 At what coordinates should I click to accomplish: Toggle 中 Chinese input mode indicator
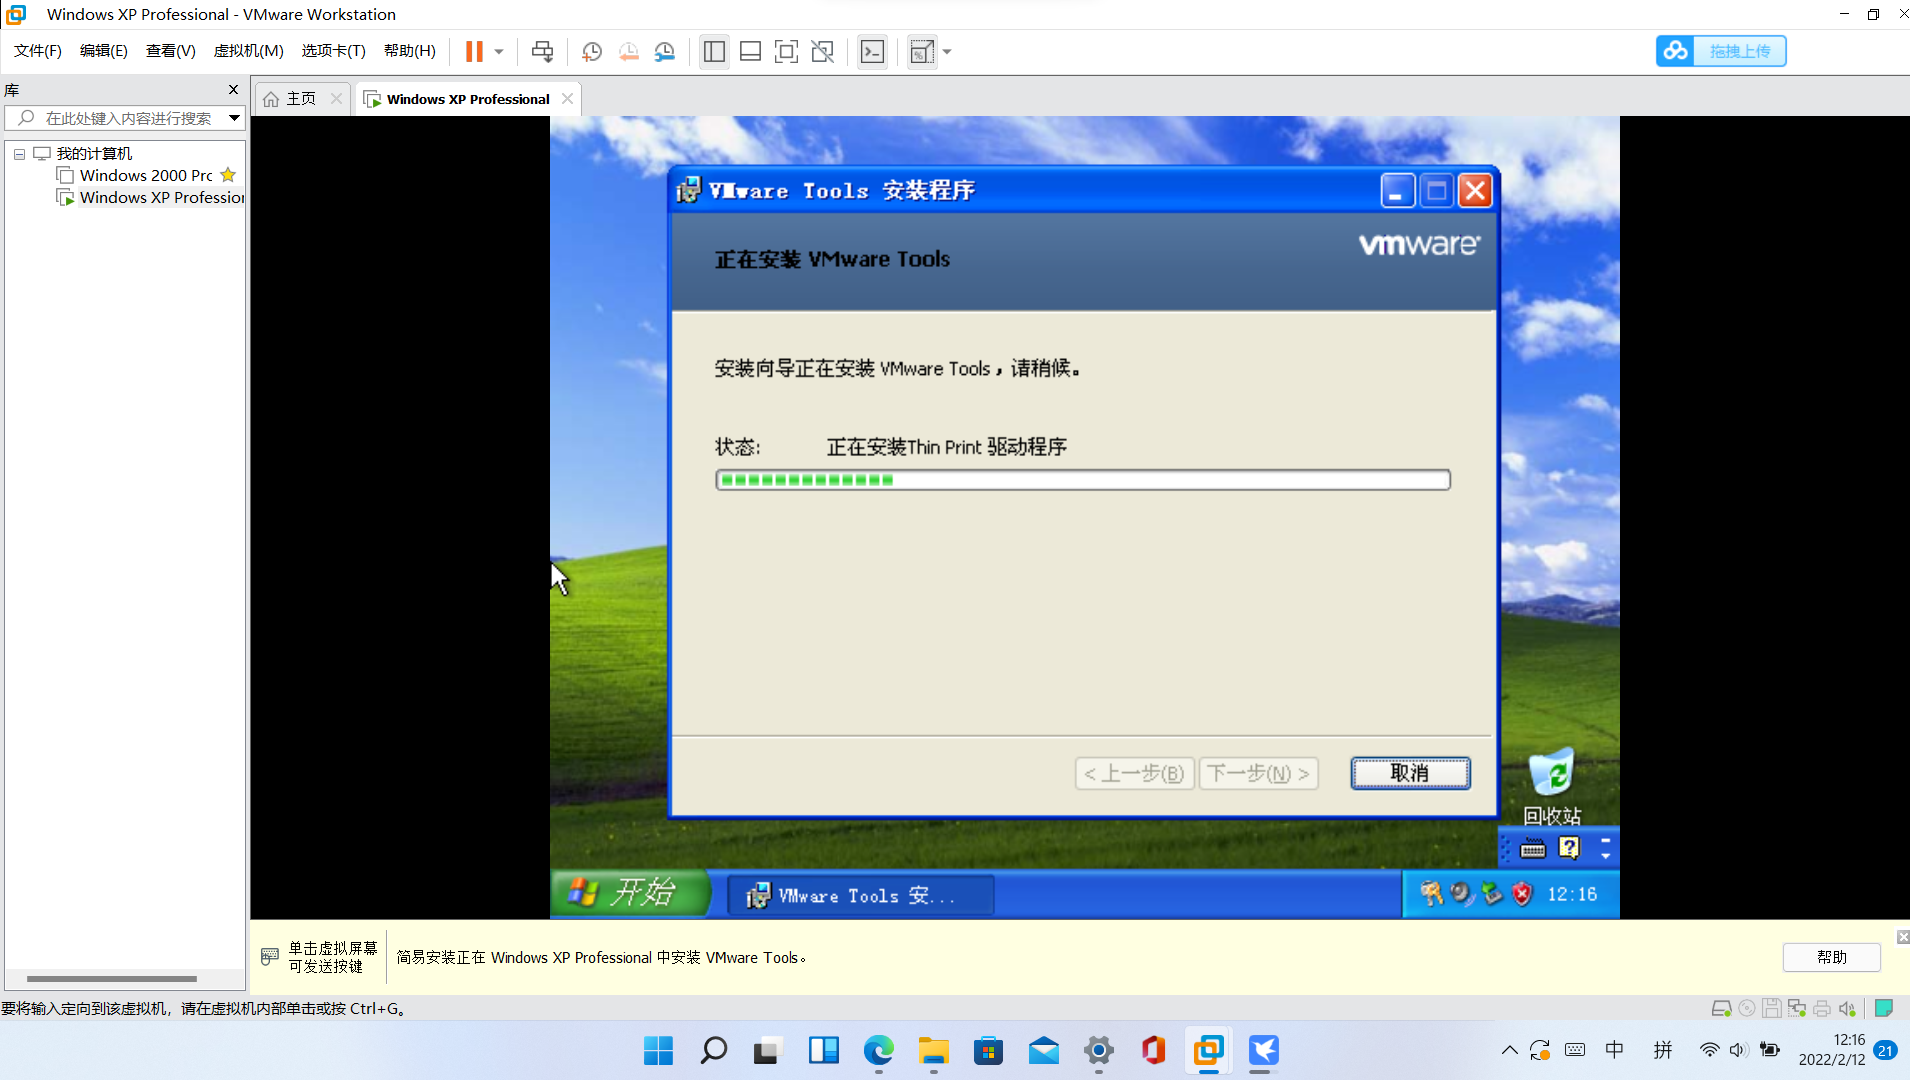1614,1050
